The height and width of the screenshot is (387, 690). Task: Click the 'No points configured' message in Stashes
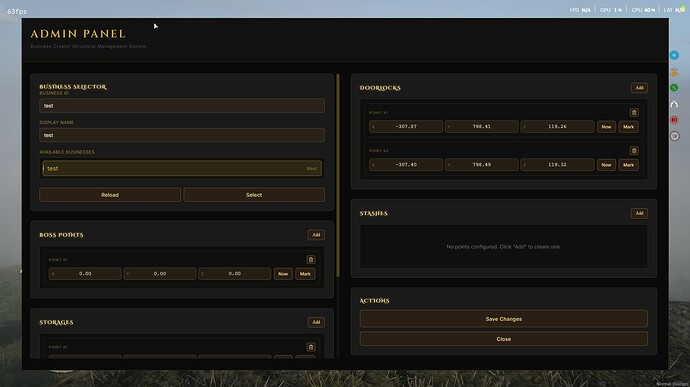(x=504, y=247)
